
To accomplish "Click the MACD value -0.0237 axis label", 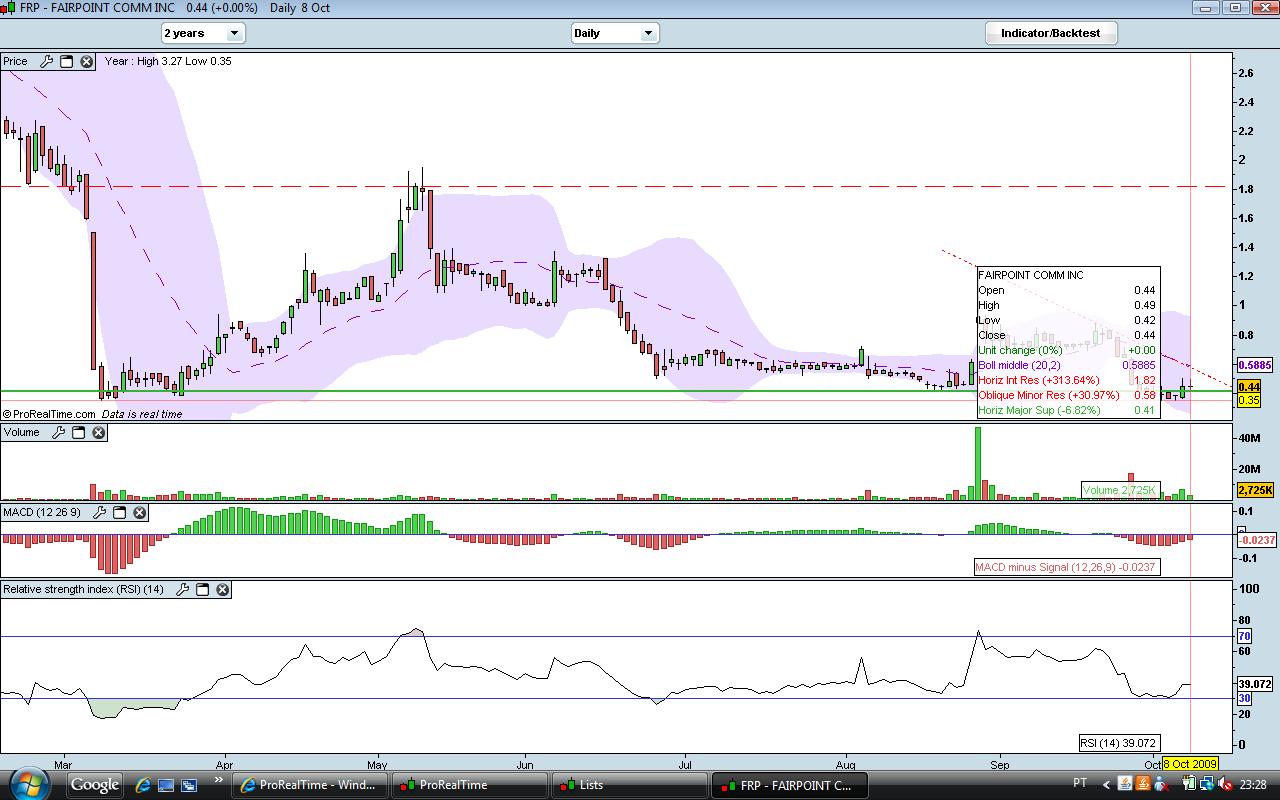I will (x=1256, y=540).
